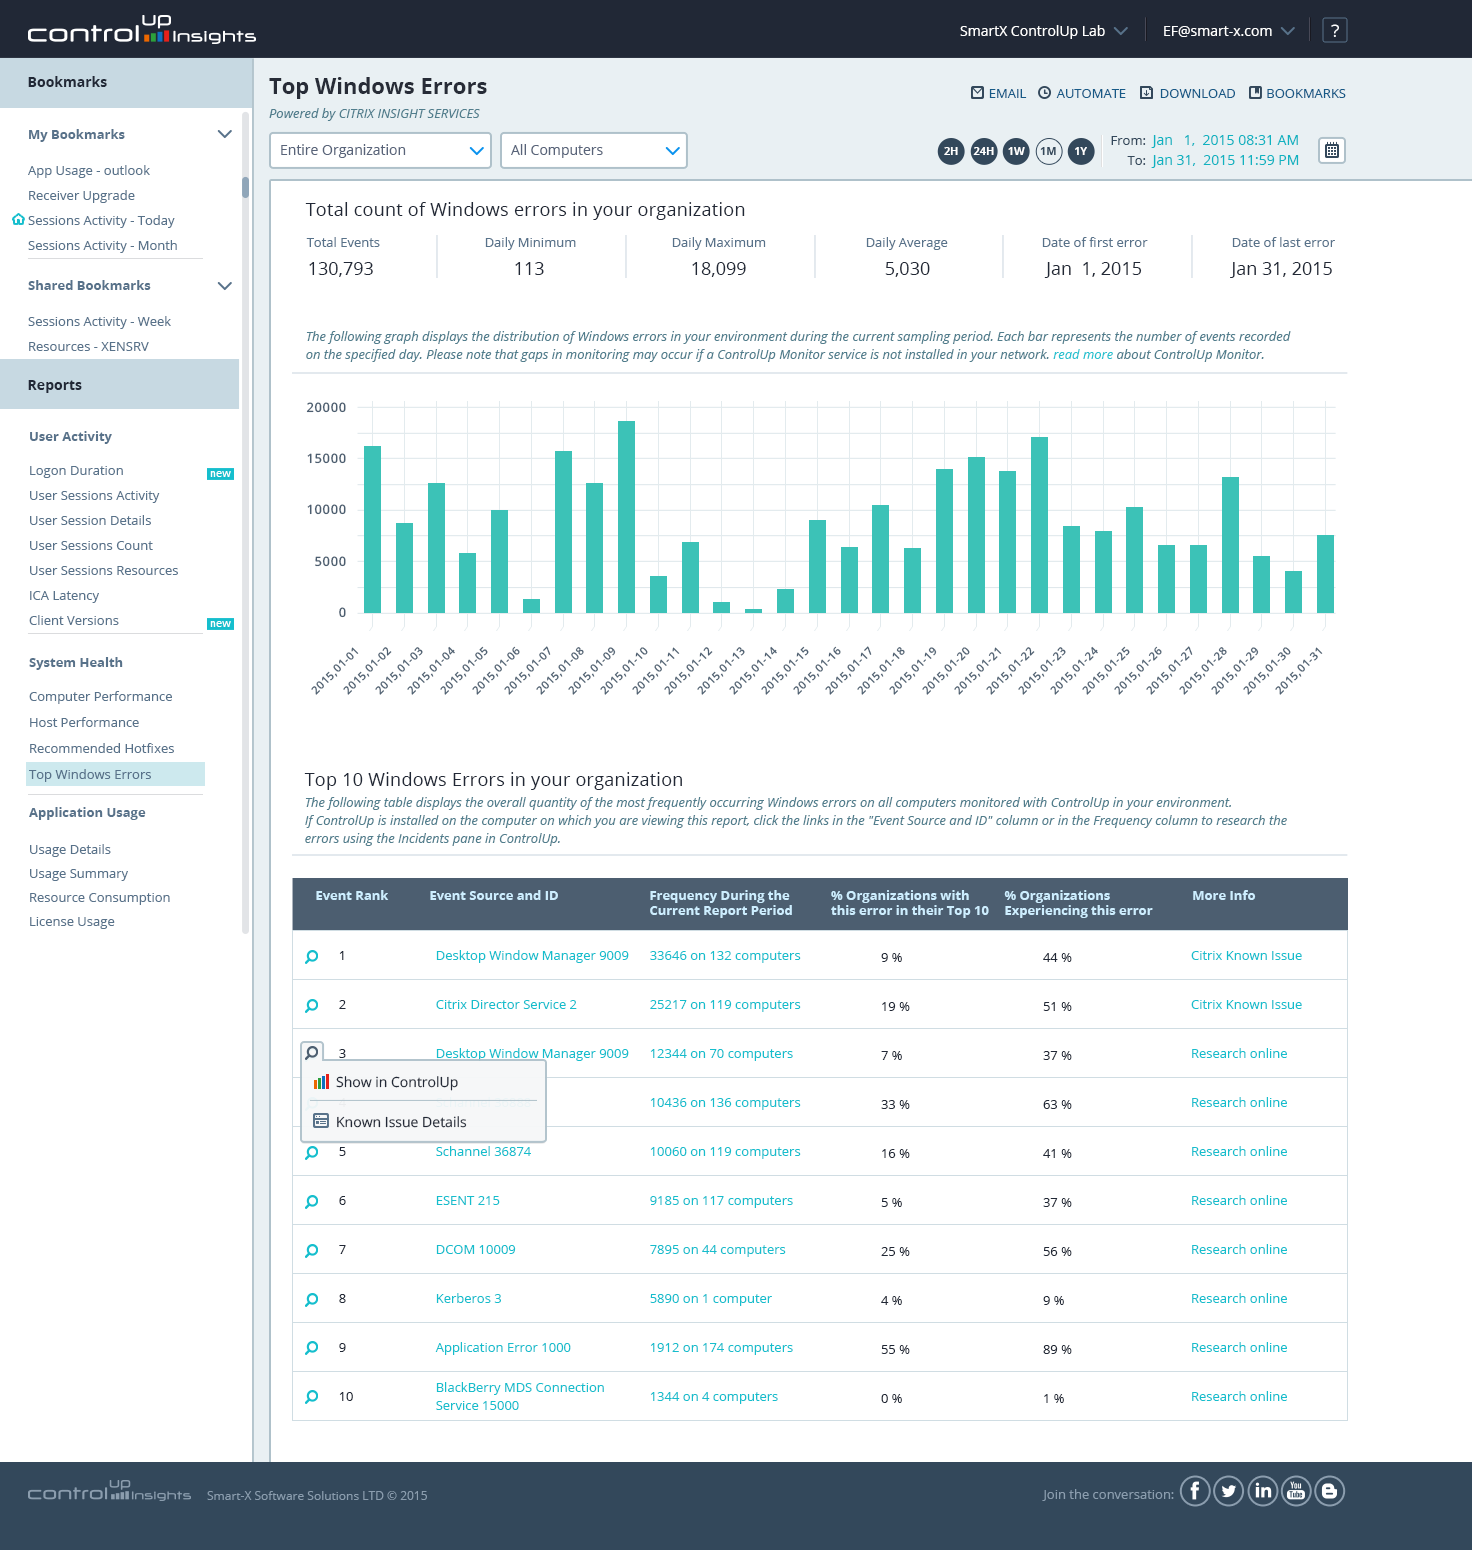Click magnifier icon for rank 6 row
The width and height of the screenshot is (1472, 1550).
click(312, 1202)
